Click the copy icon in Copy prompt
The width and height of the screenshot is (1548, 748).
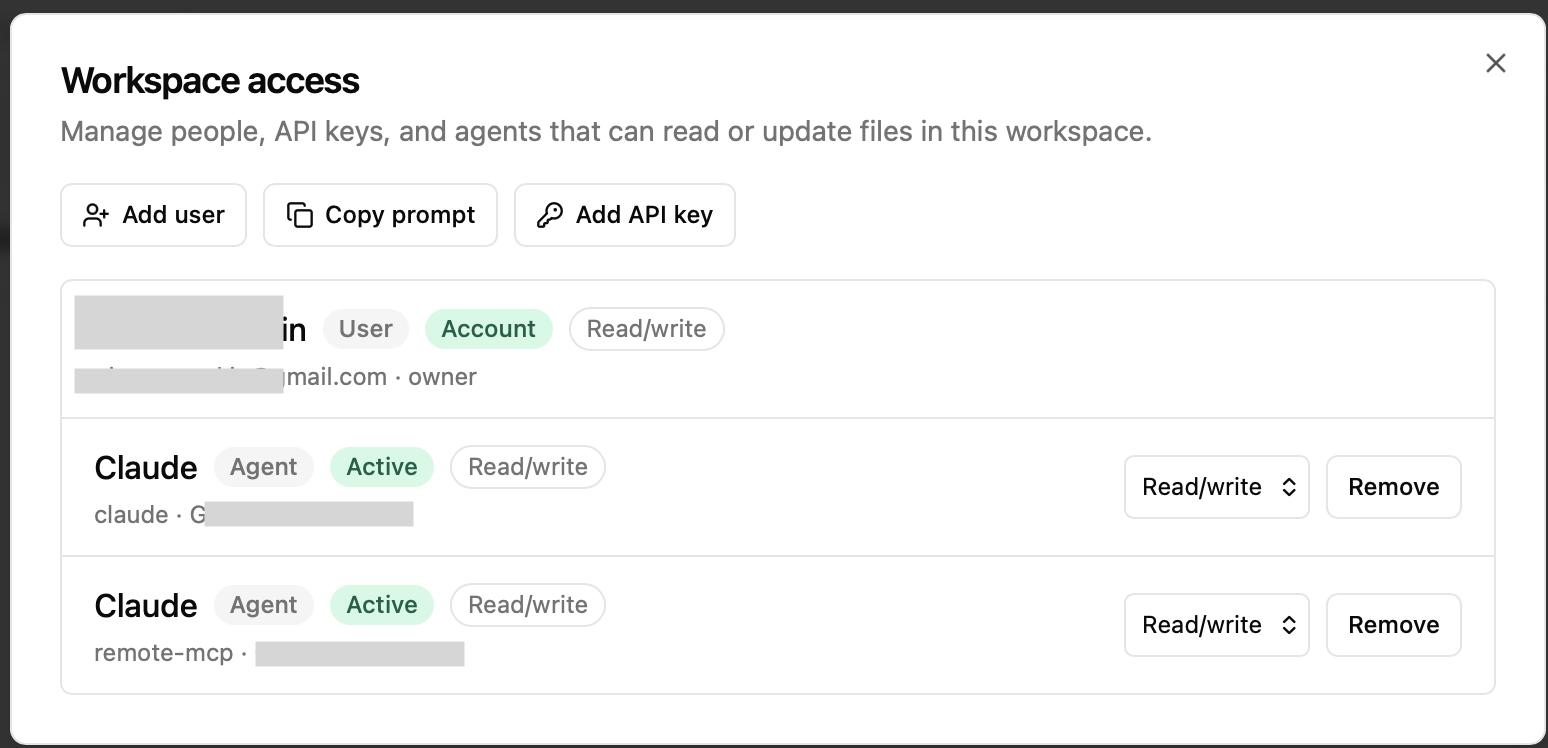299,215
